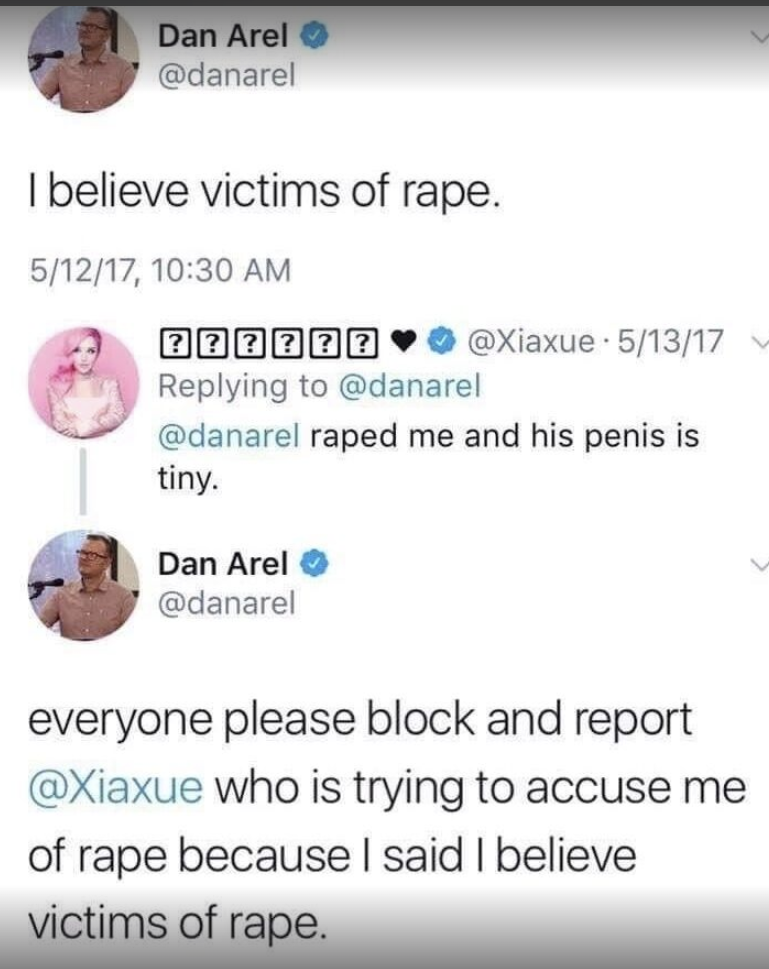
Task: Click the verified badge beside top Dan Arel name
Action: [x=314, y=36]
